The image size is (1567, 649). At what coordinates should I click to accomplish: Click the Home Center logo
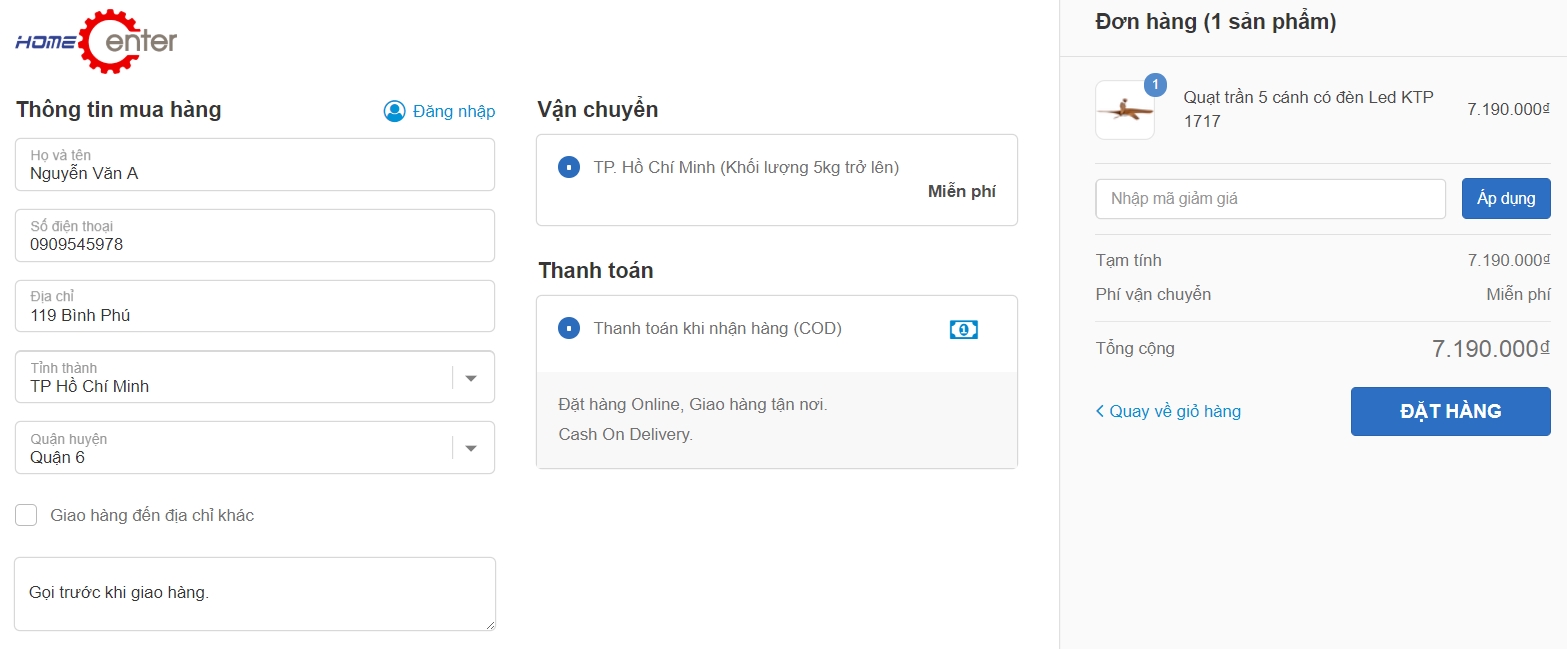coord(97,41)
